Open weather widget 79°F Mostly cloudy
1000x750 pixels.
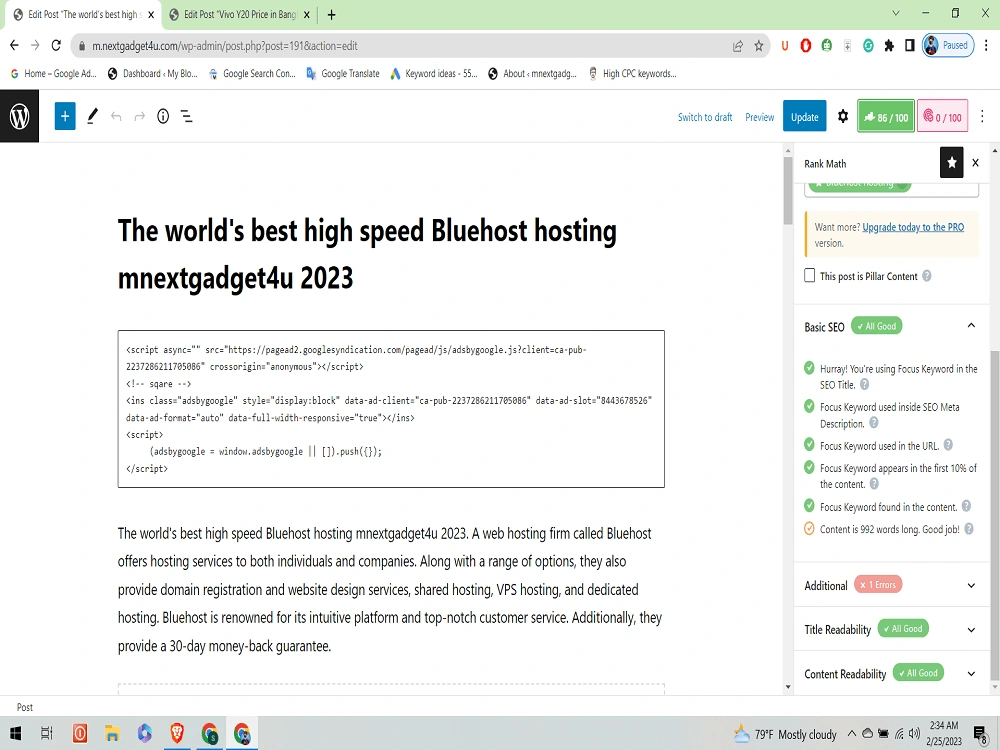coord(786,734)
